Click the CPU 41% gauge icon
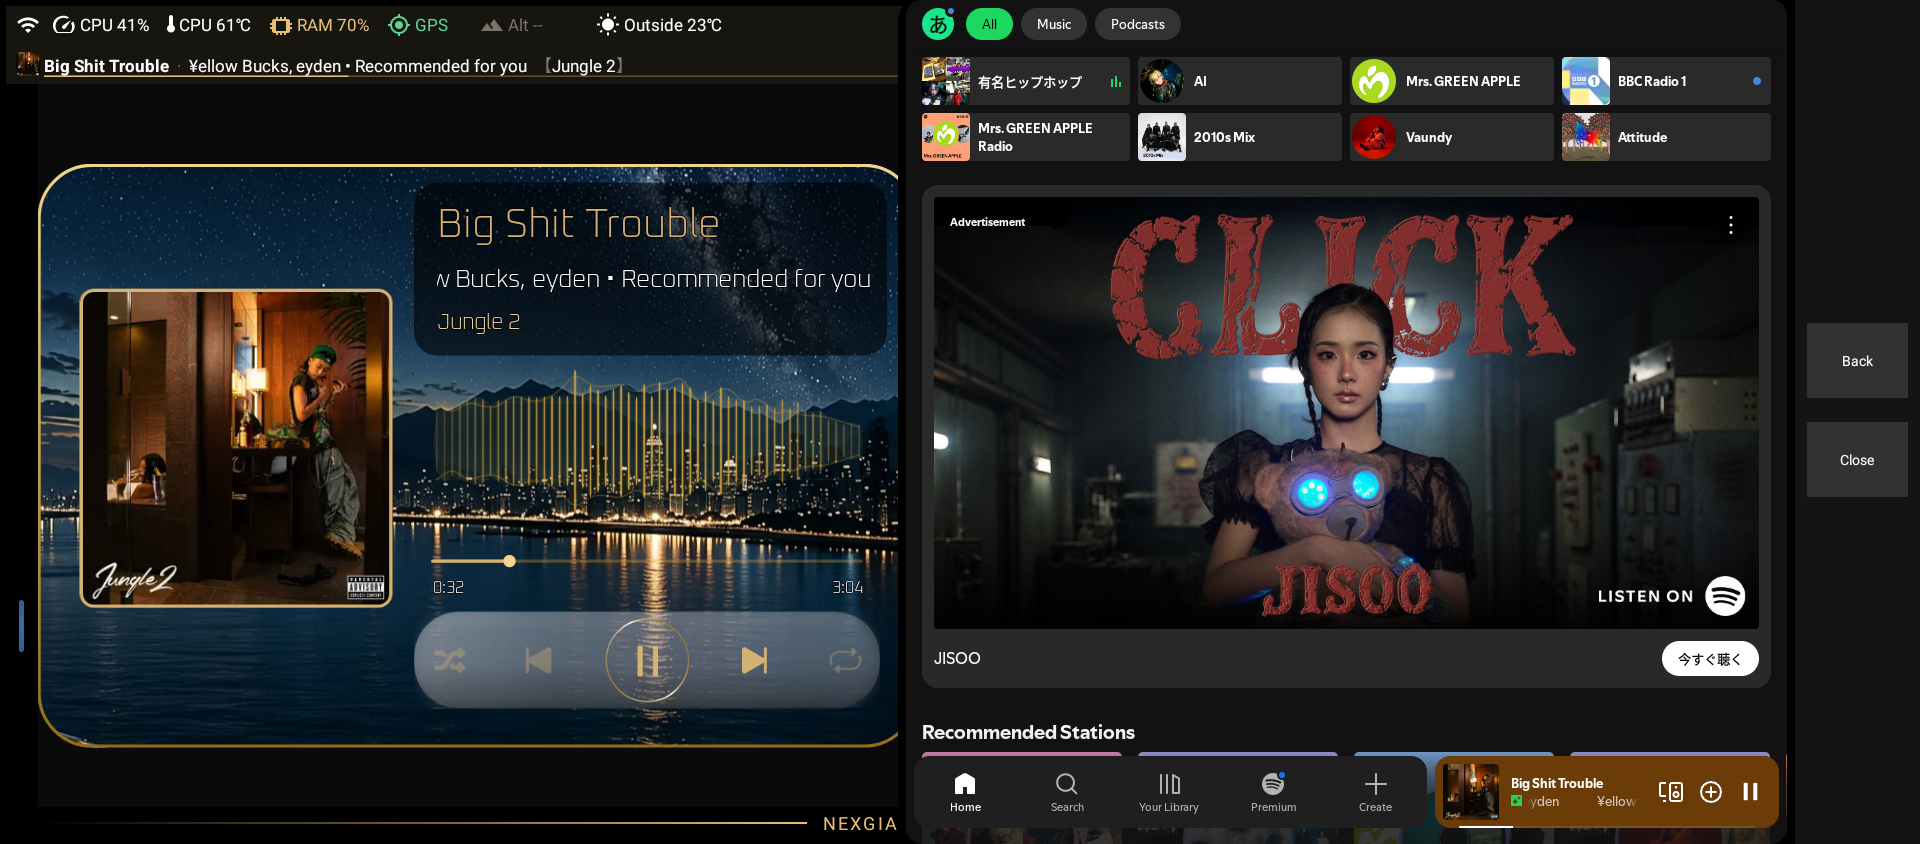The width and height of the screenshot is (1920, 844). pyautogui.click(x=64, y=25)
